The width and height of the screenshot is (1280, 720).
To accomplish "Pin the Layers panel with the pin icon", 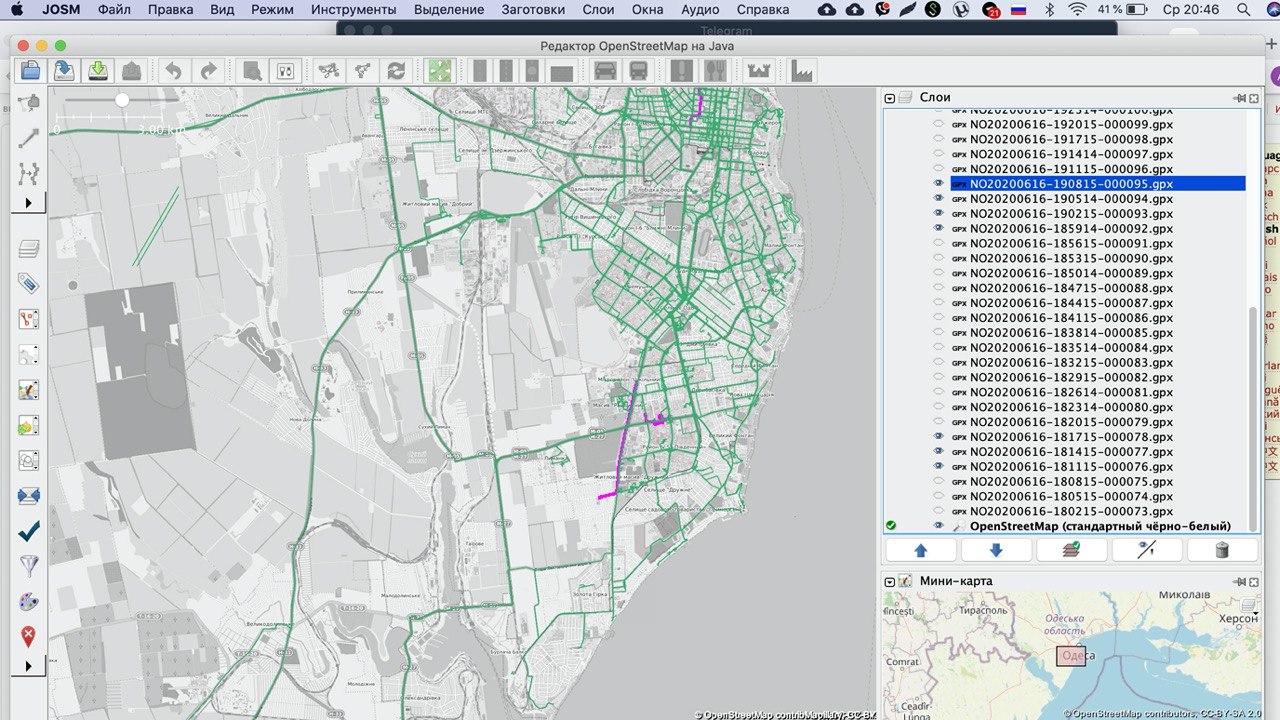I will pos(1240,98).
